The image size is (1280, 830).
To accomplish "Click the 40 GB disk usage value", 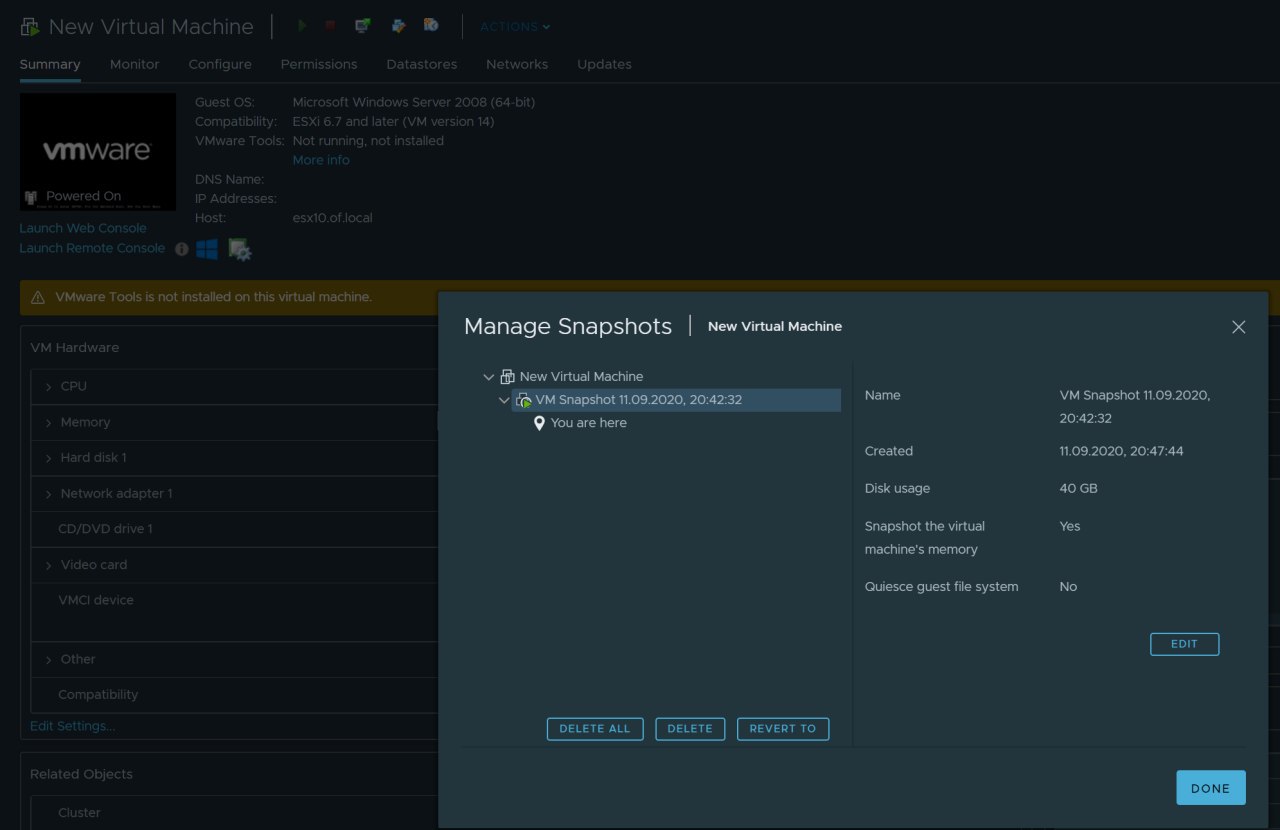I will click(x=1079, y=489).
